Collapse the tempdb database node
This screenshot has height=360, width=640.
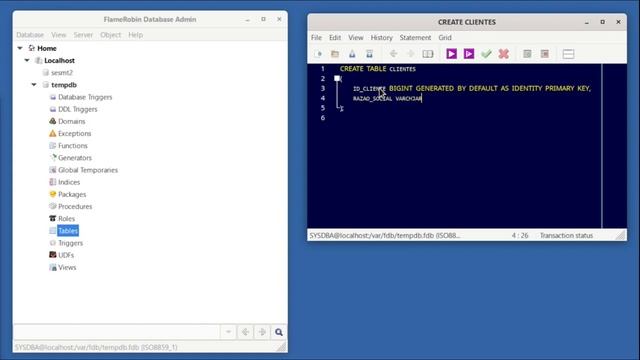coord(34,85)
